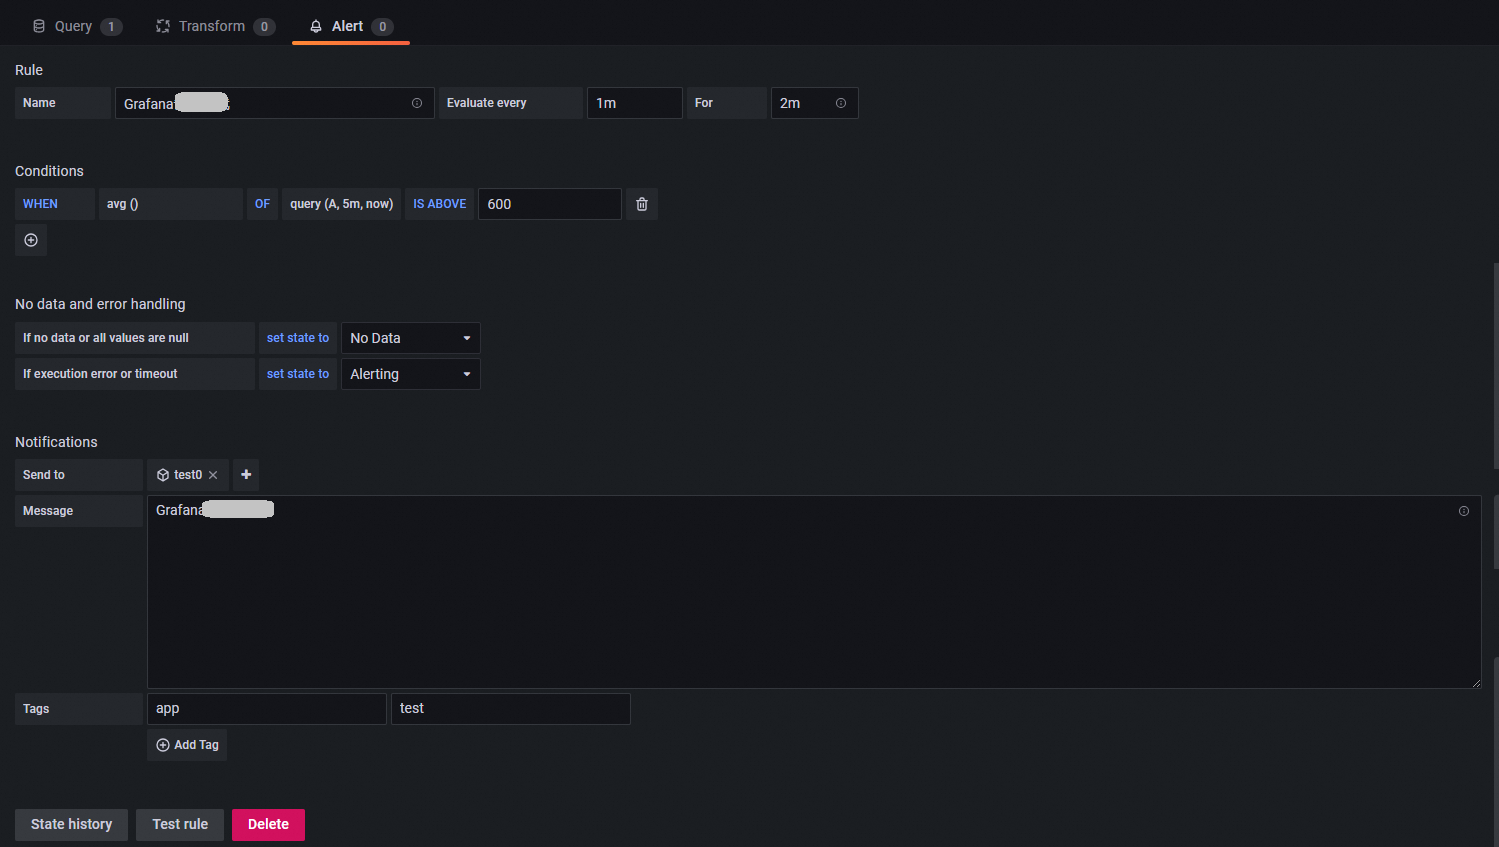Screen dimensions: 1499x847
Task: Open the Transform tab
Action: coord(215,26)
